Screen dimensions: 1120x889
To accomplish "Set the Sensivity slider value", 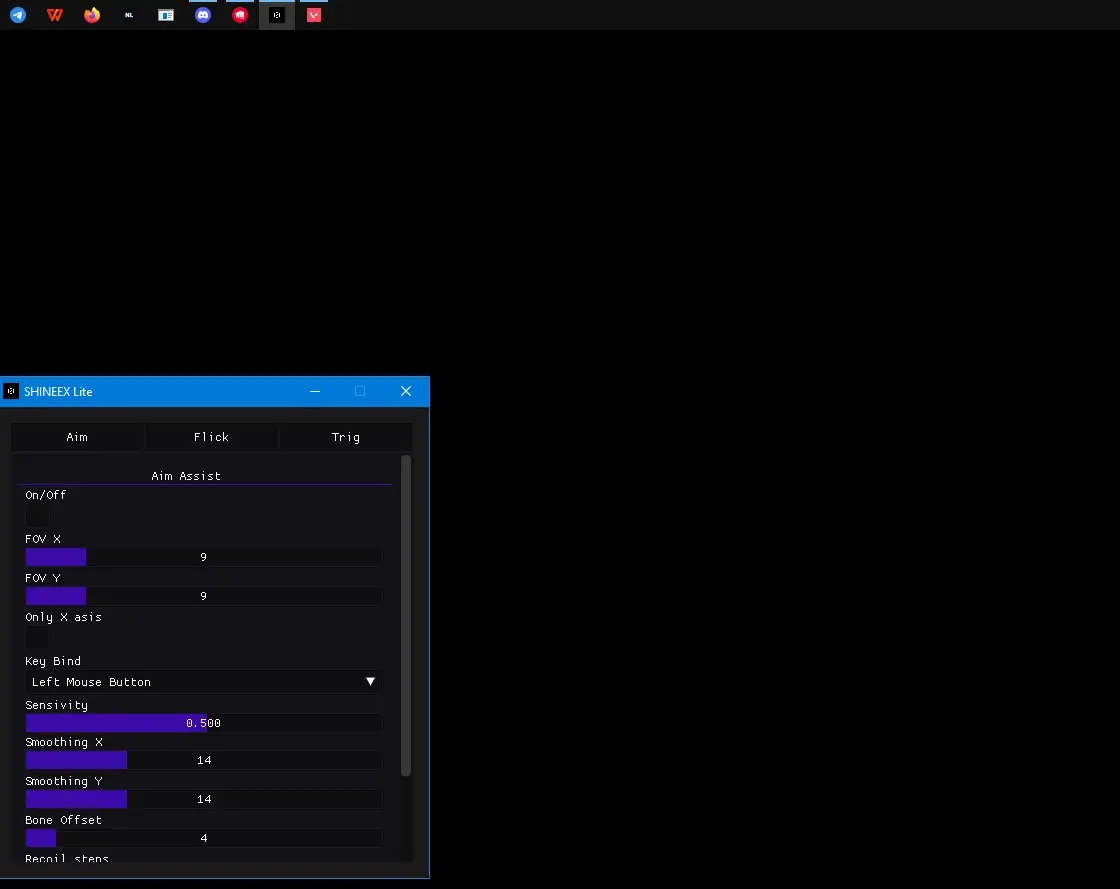I will (204, 723).
